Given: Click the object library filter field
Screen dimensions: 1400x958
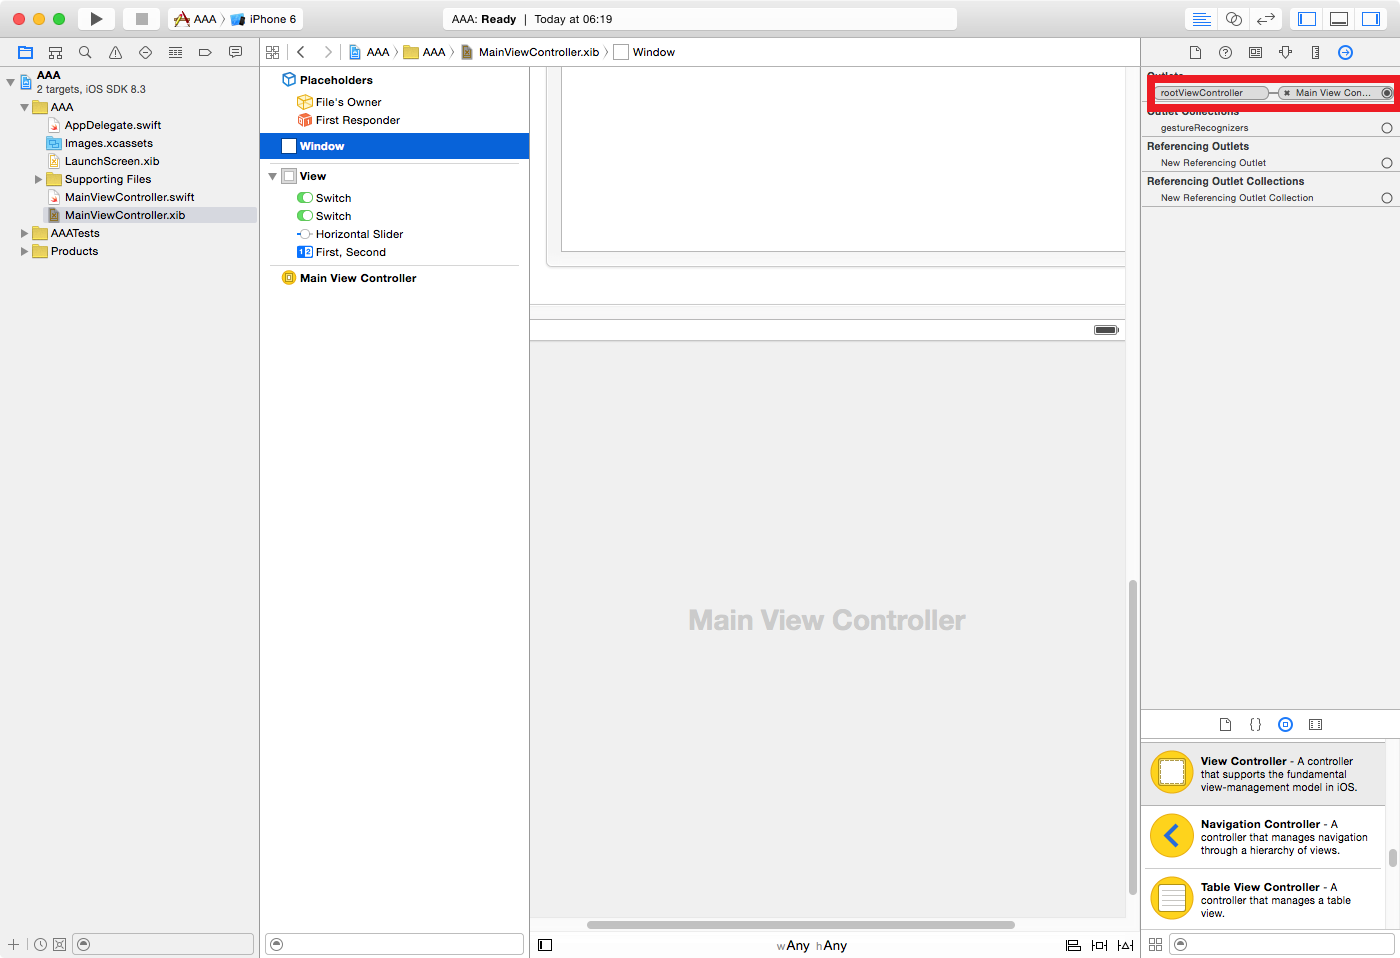Looking at the screenshot, I should point(1281,944).
